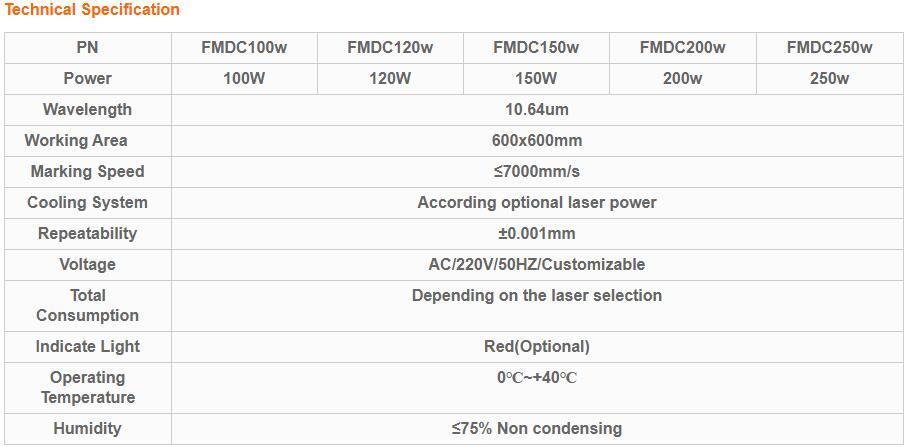The width and height of the screenshot is (906, 447).
Task: Select the 250w power cell
Action: point(829,78)
